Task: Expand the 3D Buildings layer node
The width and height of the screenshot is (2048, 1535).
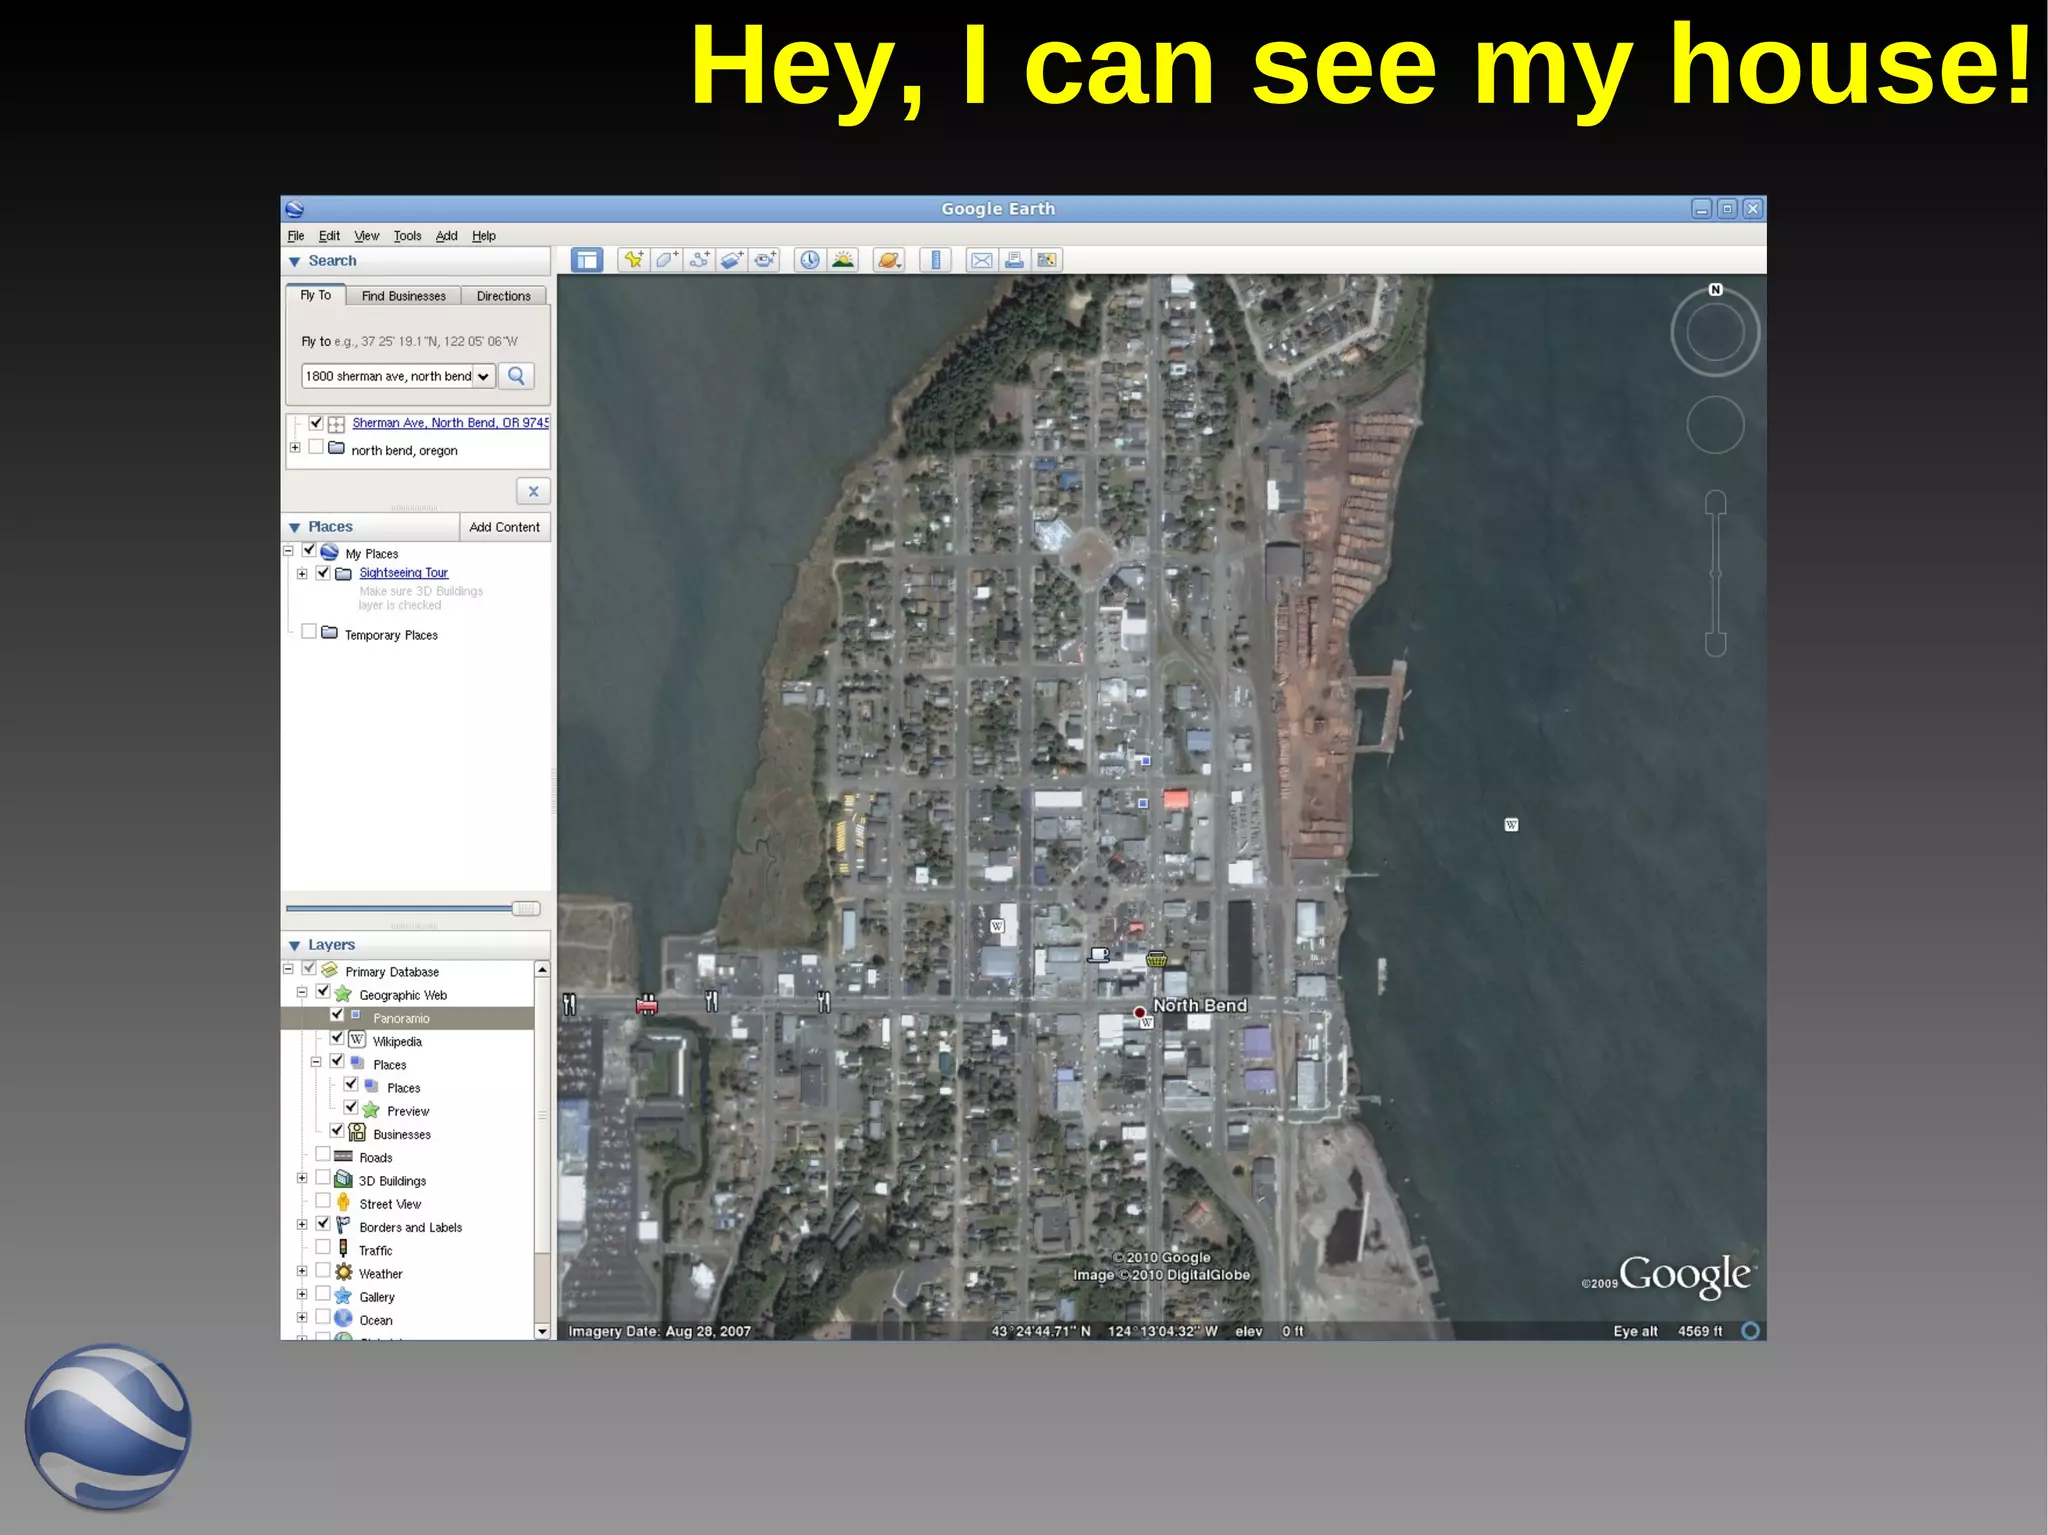Action: pyautogui.click(x=302, y=1178)
